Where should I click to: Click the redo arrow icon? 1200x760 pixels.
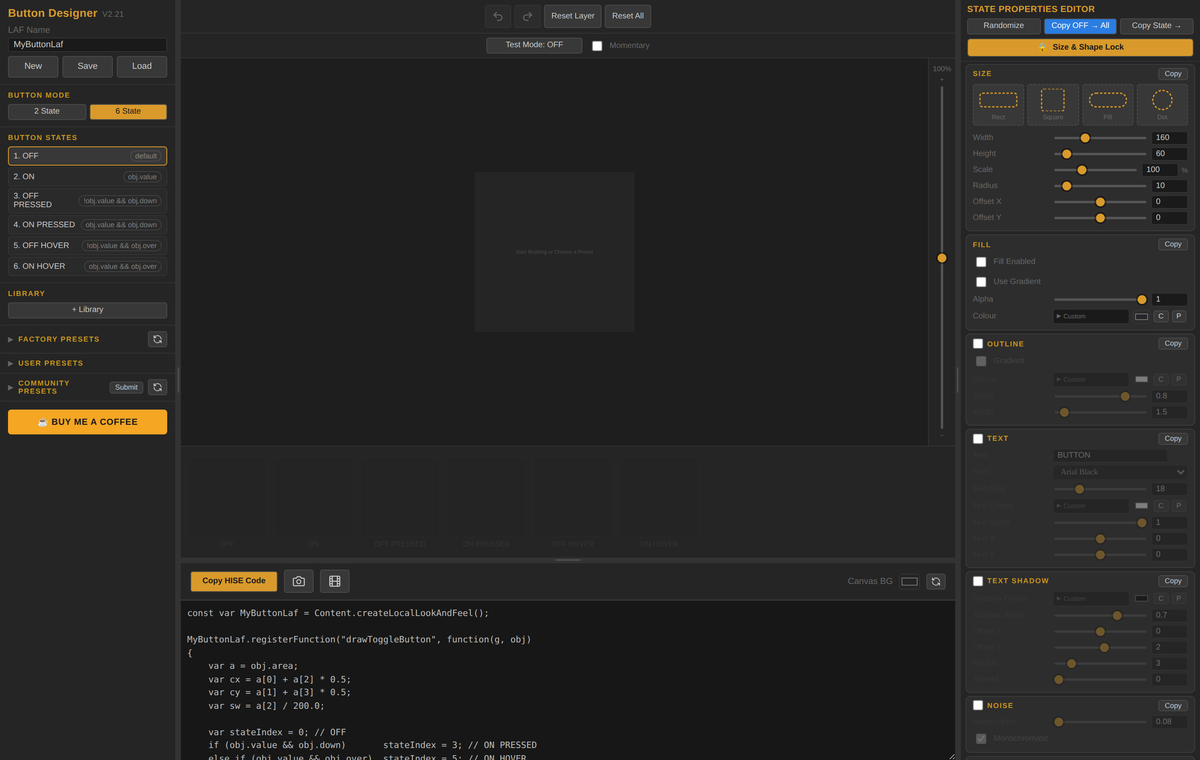point(527,16)
